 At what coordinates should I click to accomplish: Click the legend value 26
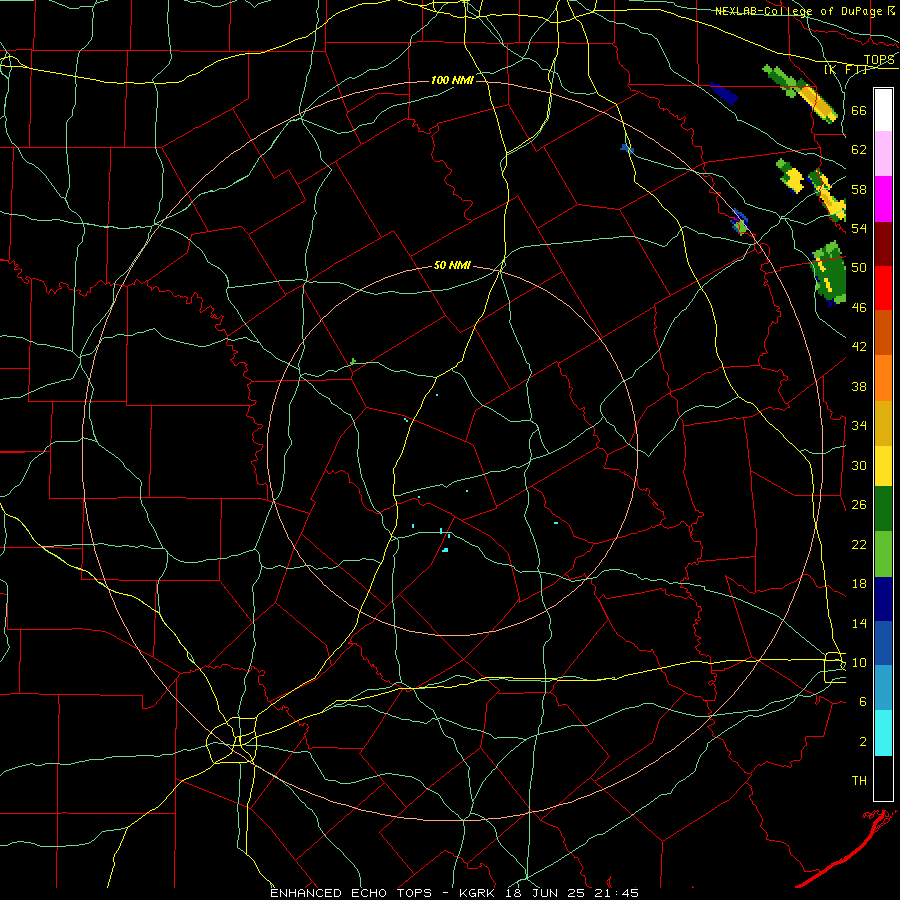[859, 505]
